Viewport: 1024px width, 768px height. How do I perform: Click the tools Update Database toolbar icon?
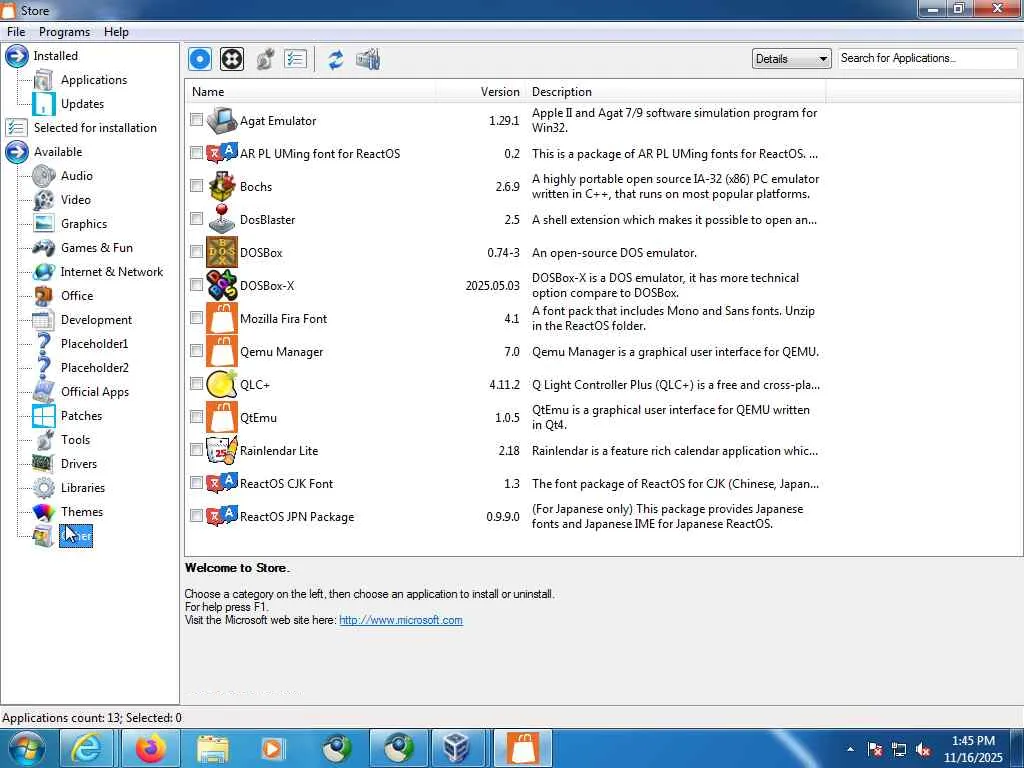tap(368, 59)
